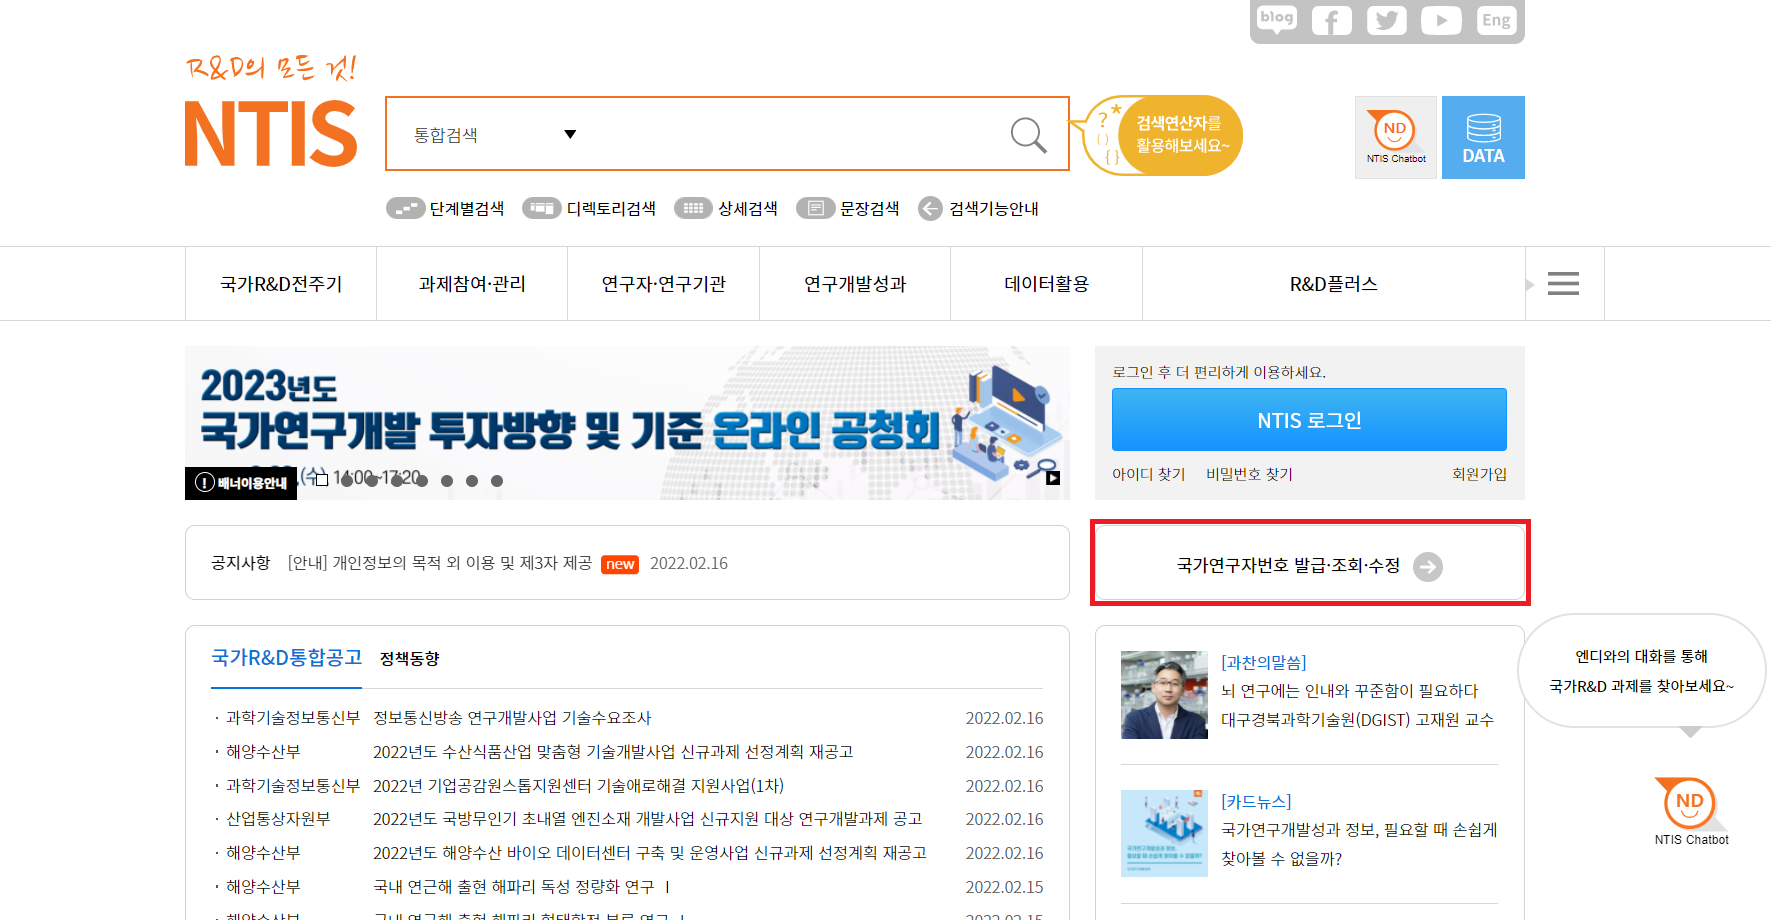Screen dimensions: 1771x920
Task: Open the floating NTIS Chatbot icon at bottom right
Action: (1690, 811)
